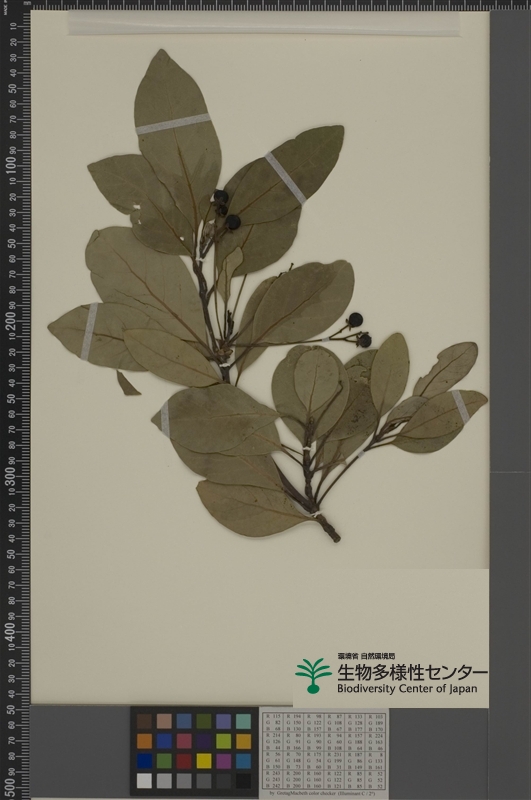
Task: Click the Biodiversity Center of Japan text
Action: pyautogui.click(x=407, y=688)
